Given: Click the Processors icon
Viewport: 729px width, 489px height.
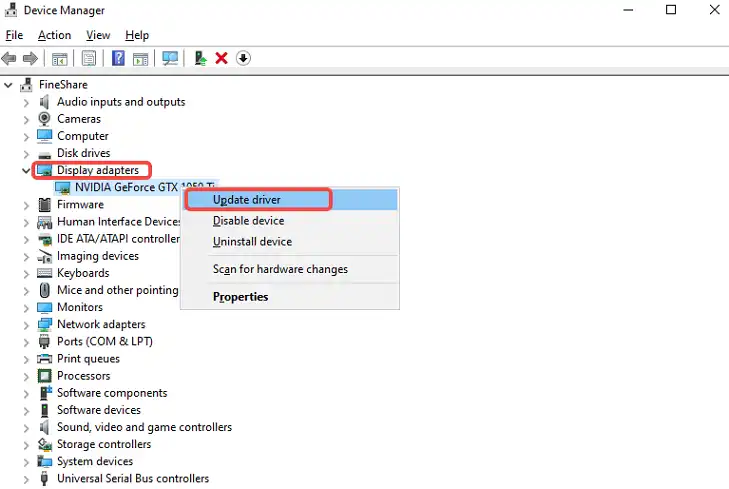Looking at the screenshot, I should (45, 376).
